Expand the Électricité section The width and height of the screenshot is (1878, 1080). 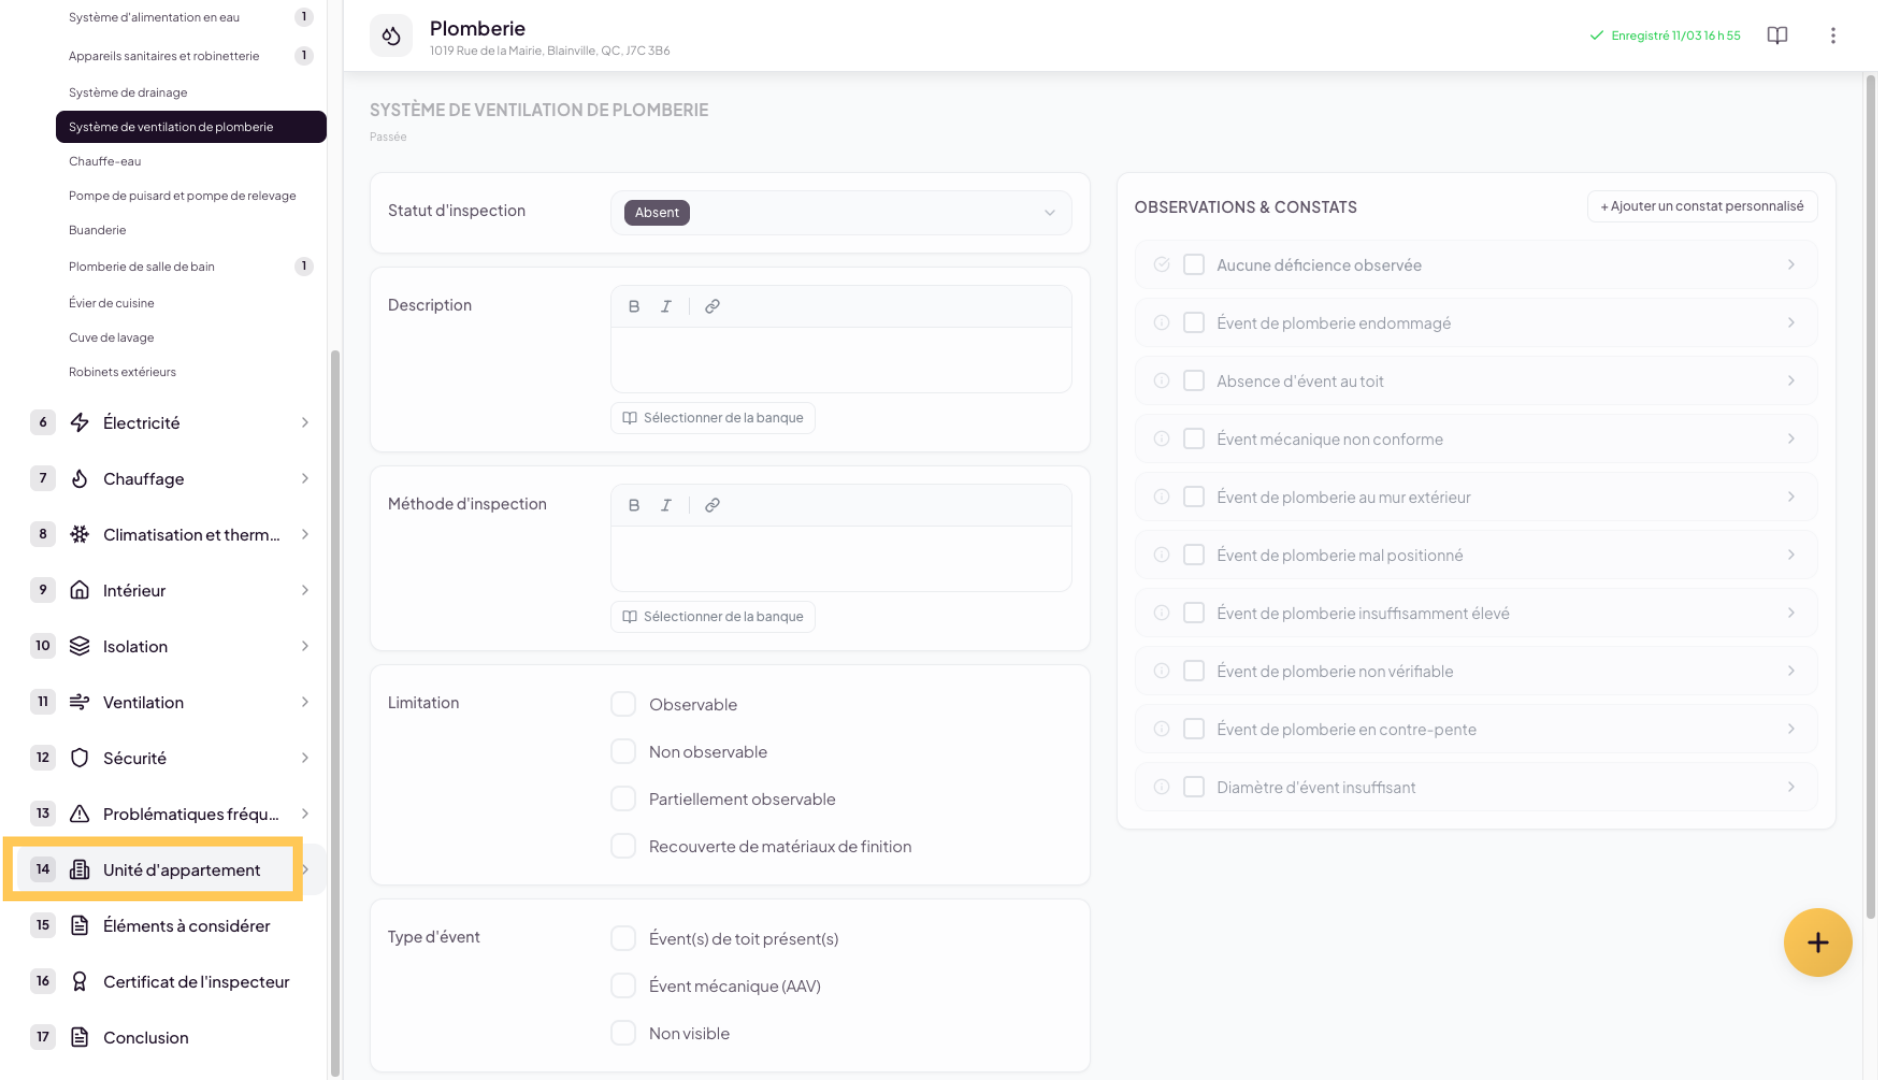(x=305, y=423)
